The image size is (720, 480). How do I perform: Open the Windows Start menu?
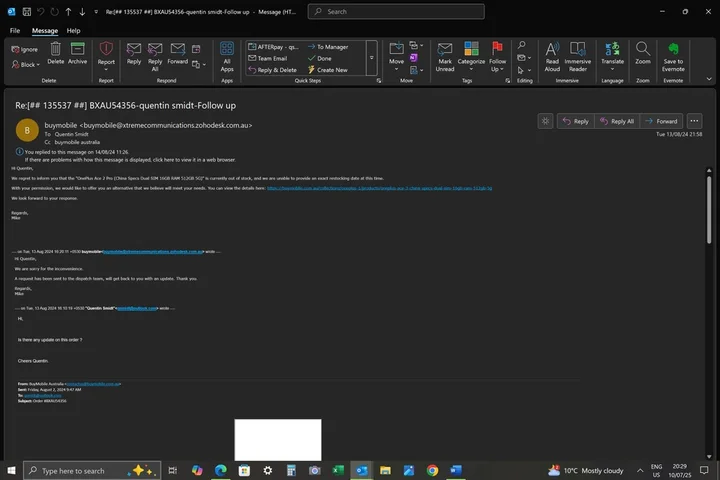[11, 470]
